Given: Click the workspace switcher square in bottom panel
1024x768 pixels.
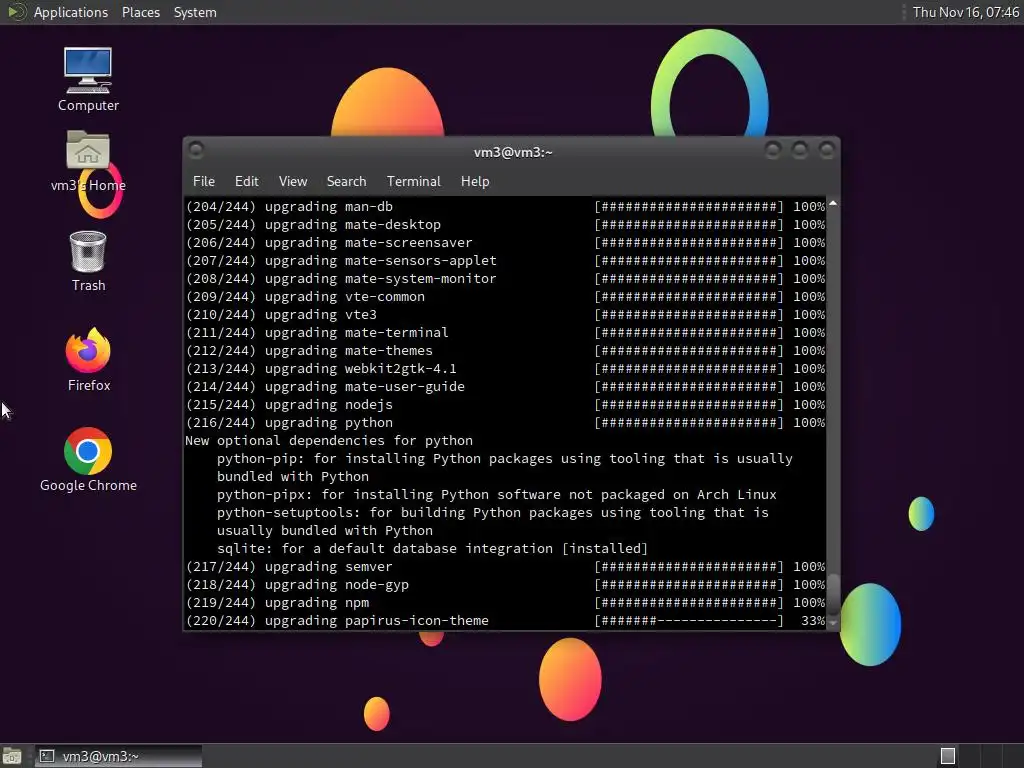Looking at the screenshot, I should 948,756.
